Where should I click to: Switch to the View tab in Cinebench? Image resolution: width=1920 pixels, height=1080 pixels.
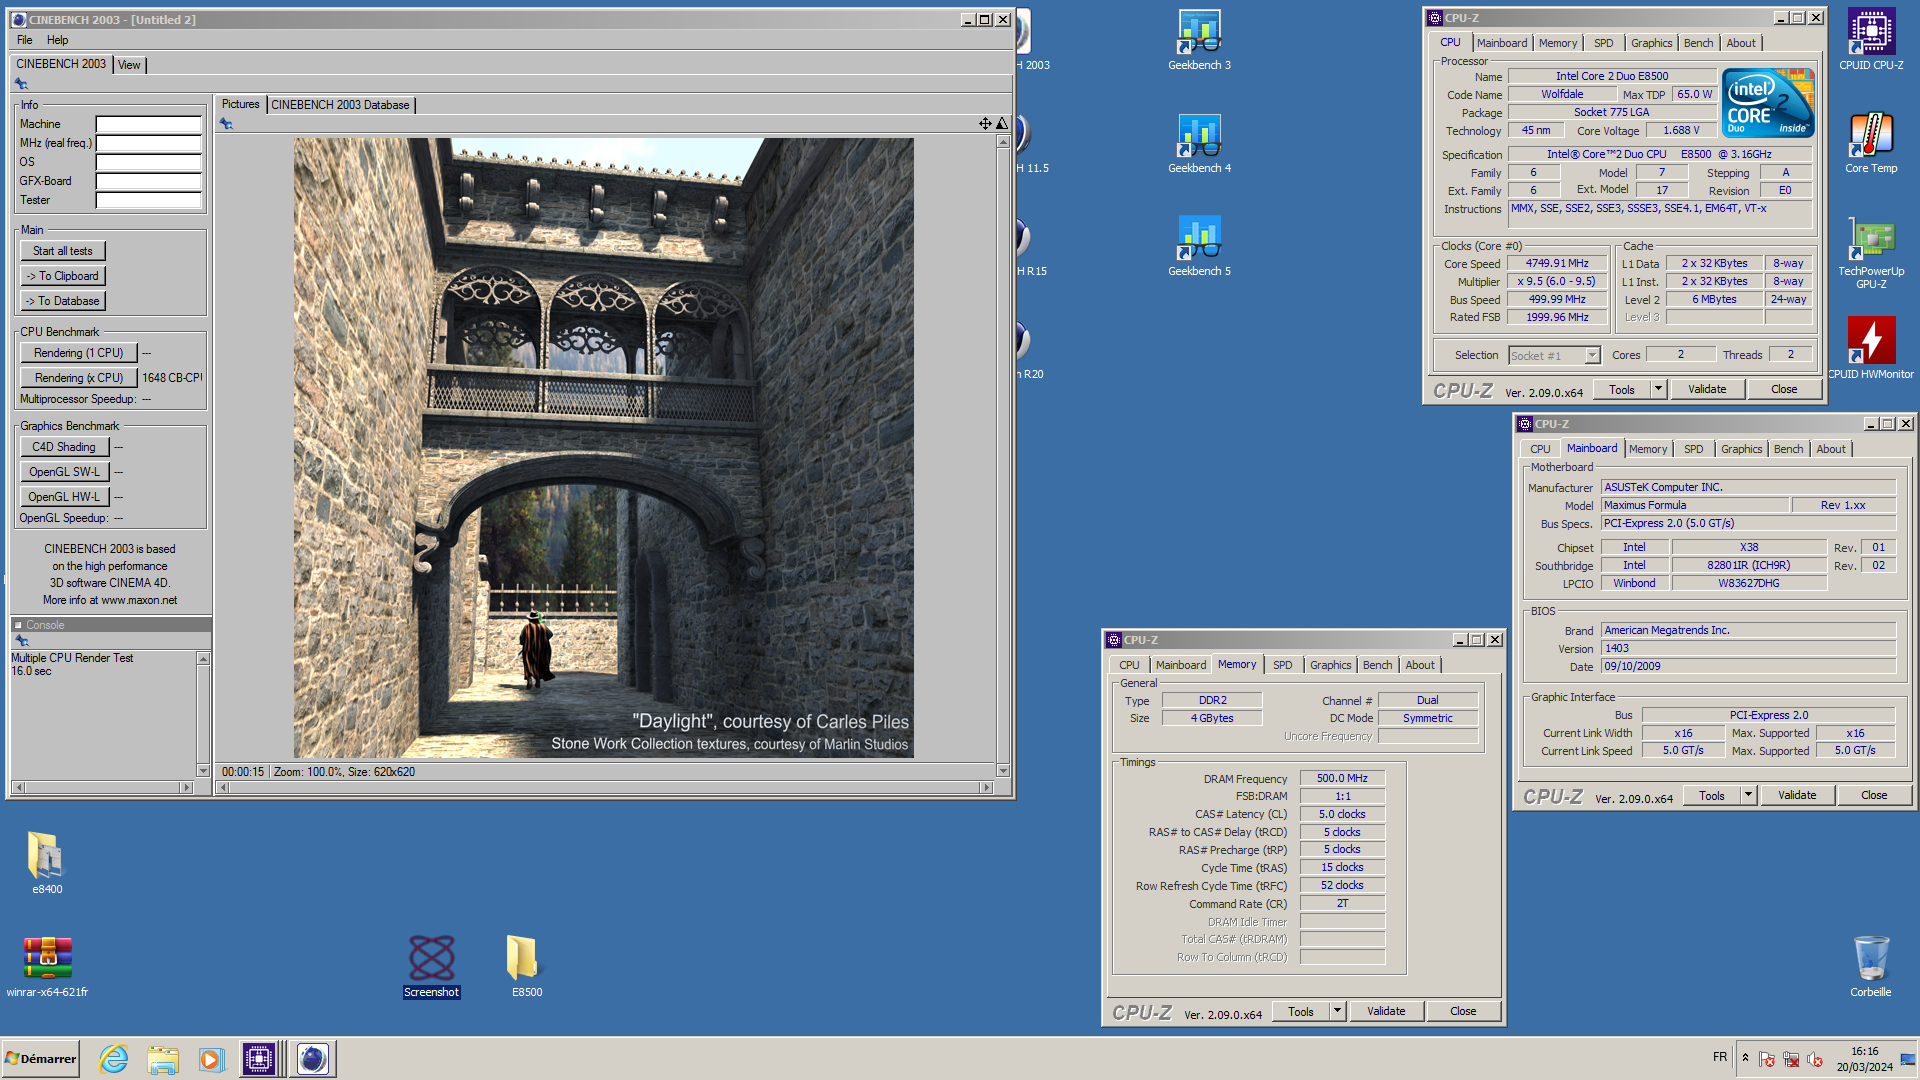(x=129, y=65)
